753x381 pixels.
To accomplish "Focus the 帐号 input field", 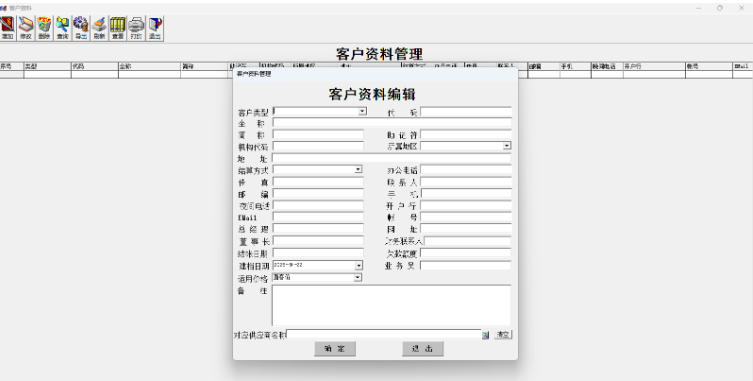I will [x=466, y=217].
